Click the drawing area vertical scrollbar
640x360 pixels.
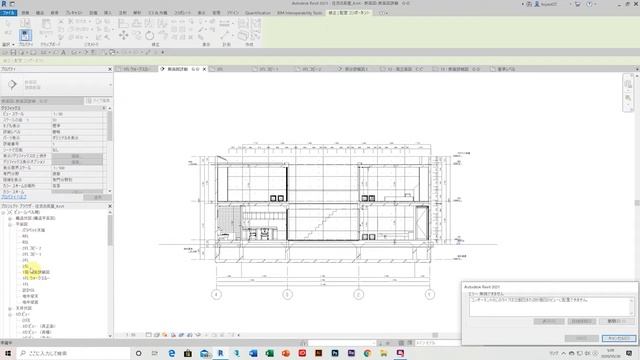[x=637, y=203]
